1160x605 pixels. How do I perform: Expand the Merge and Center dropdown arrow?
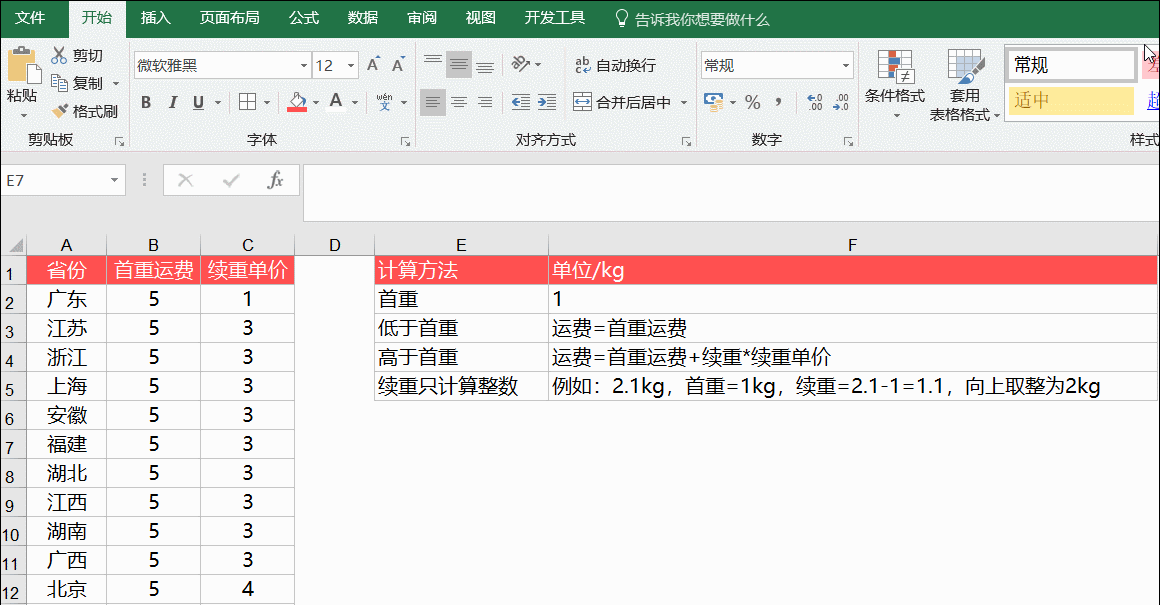point(683,101)
